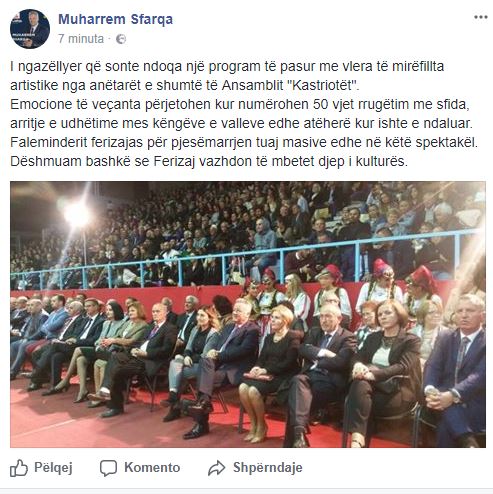This screenshot has height=494, width=493.
Task: Share the post via Shpërndaje label
Action: click(268, 468)
